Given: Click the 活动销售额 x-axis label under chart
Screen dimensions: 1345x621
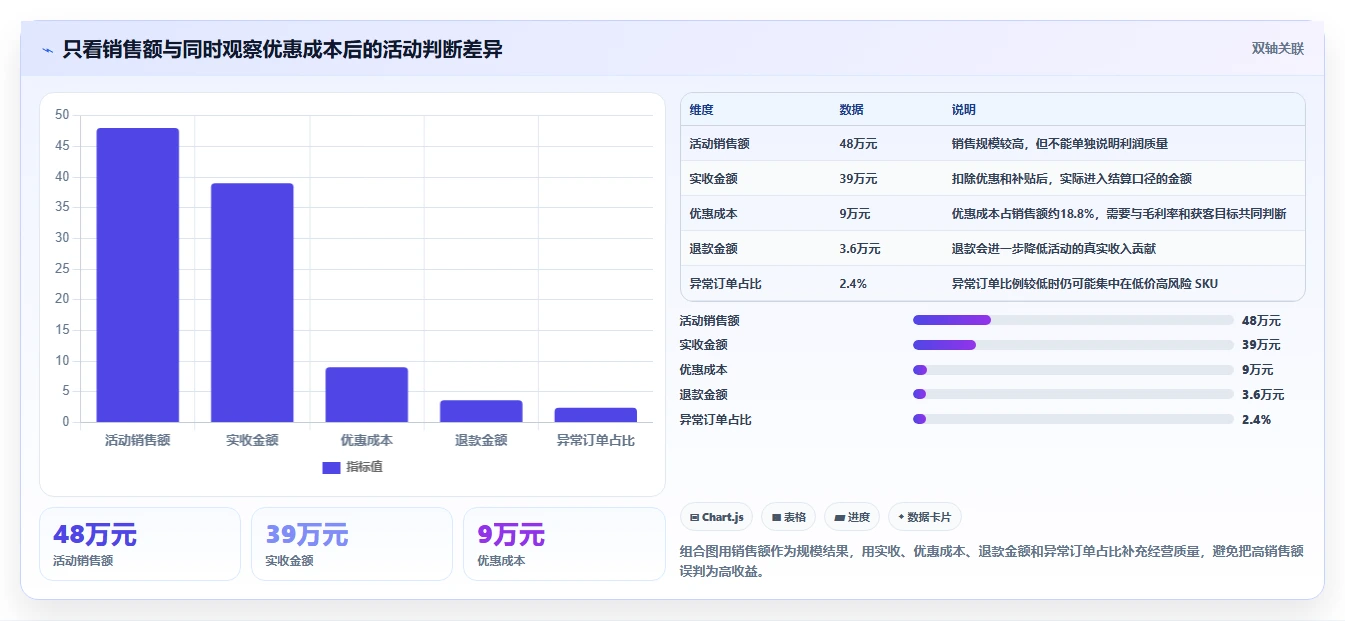Looking at the screenshot, I should point(138,440).
